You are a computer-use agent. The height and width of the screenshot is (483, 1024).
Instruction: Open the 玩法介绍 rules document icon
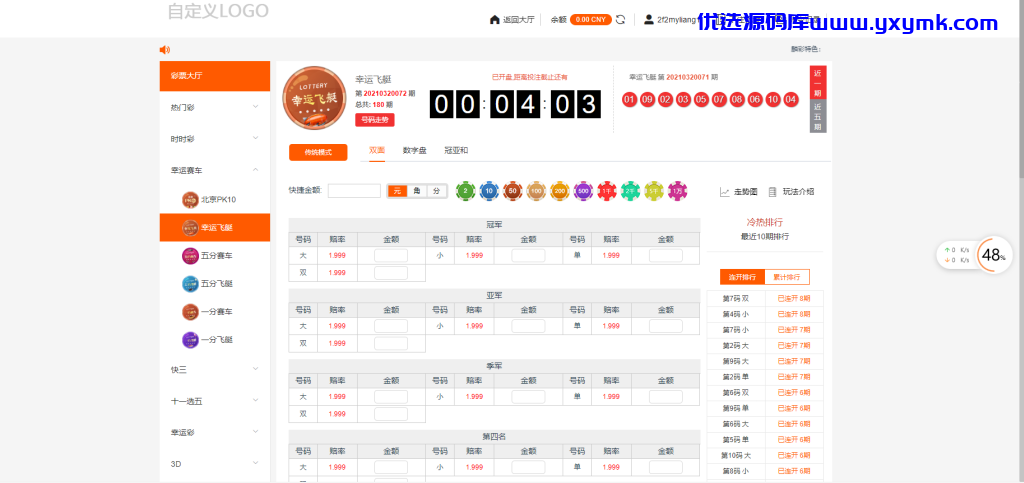(x=773, y=192)
